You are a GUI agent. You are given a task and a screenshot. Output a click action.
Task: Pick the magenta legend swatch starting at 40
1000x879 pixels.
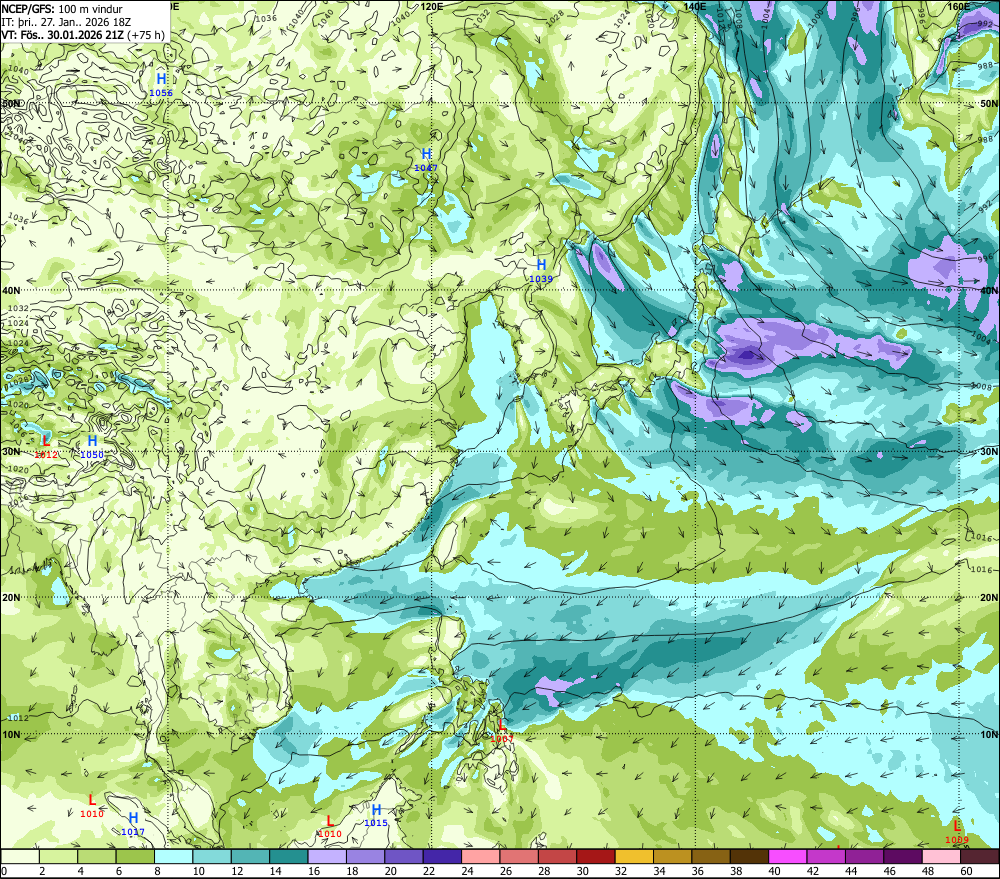(788, 857)
